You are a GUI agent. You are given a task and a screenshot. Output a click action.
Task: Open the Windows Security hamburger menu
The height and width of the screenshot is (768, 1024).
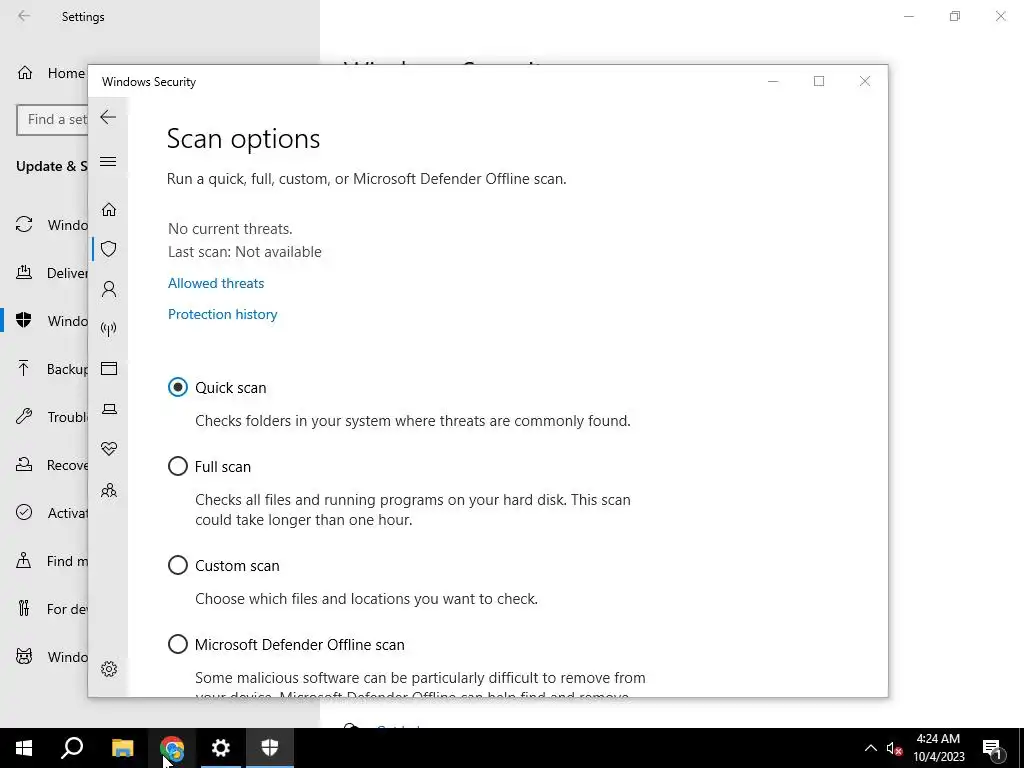108,161
